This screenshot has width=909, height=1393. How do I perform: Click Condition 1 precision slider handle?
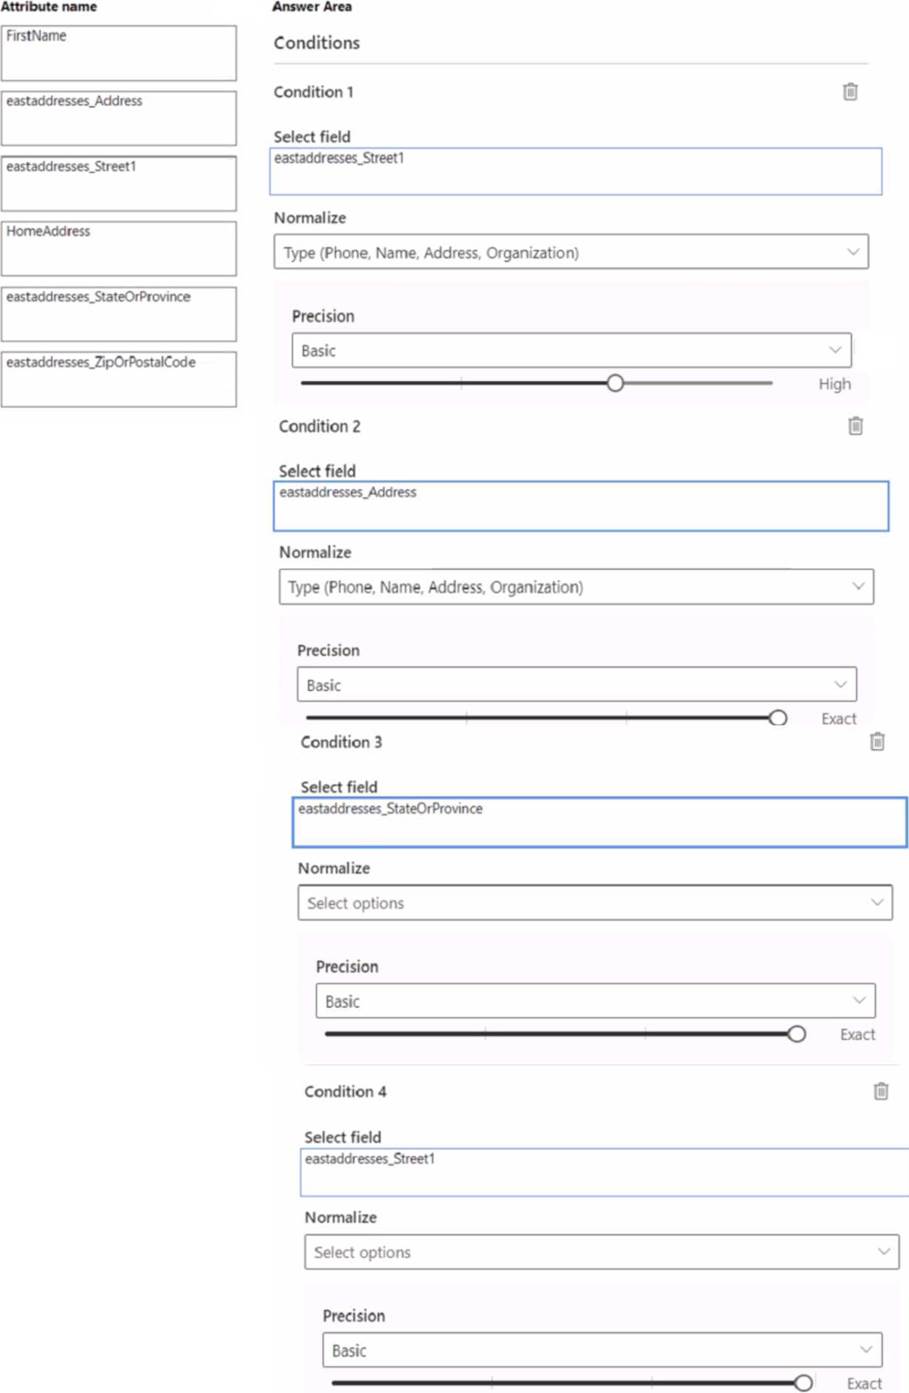(x=615, y=383)
